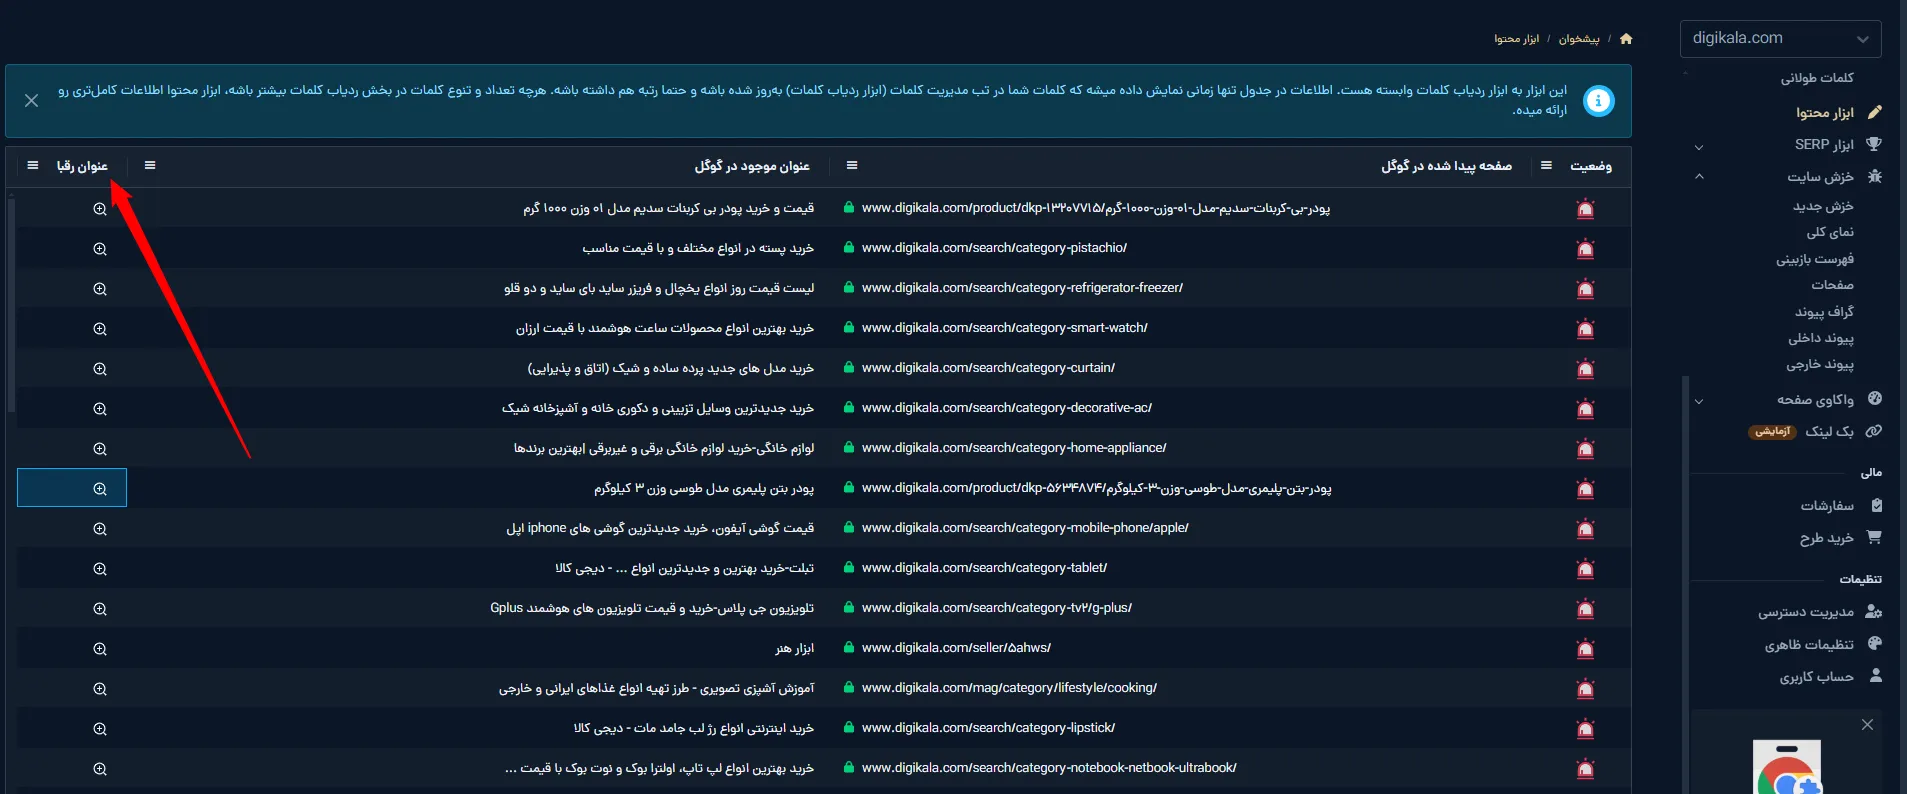The width and height of the screenshot is (1907, 794).
Task: Select پیوند داخلی in sidebar
Action: click(1820, 338)
